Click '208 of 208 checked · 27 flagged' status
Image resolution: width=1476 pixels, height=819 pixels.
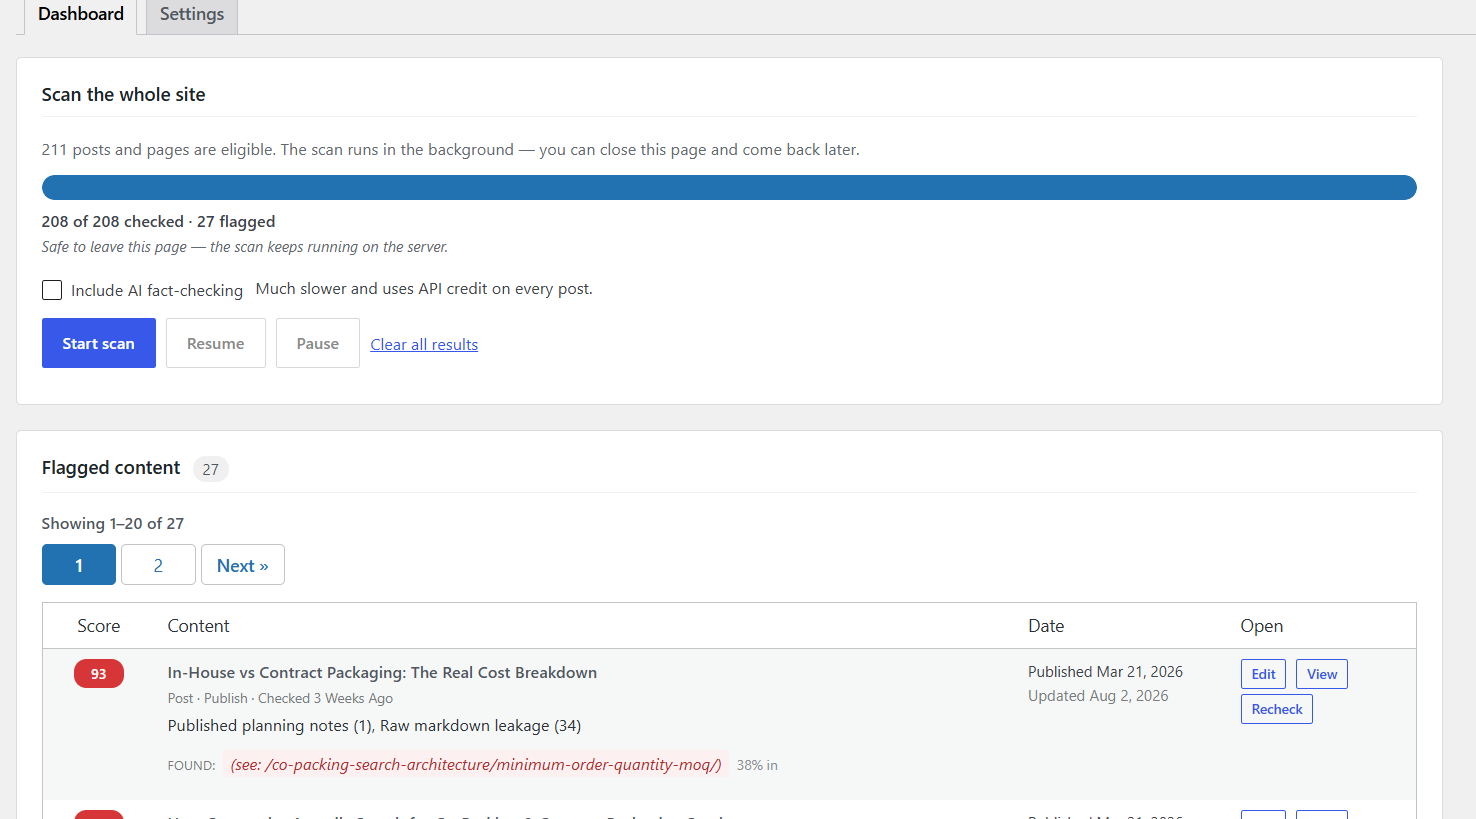158,222
